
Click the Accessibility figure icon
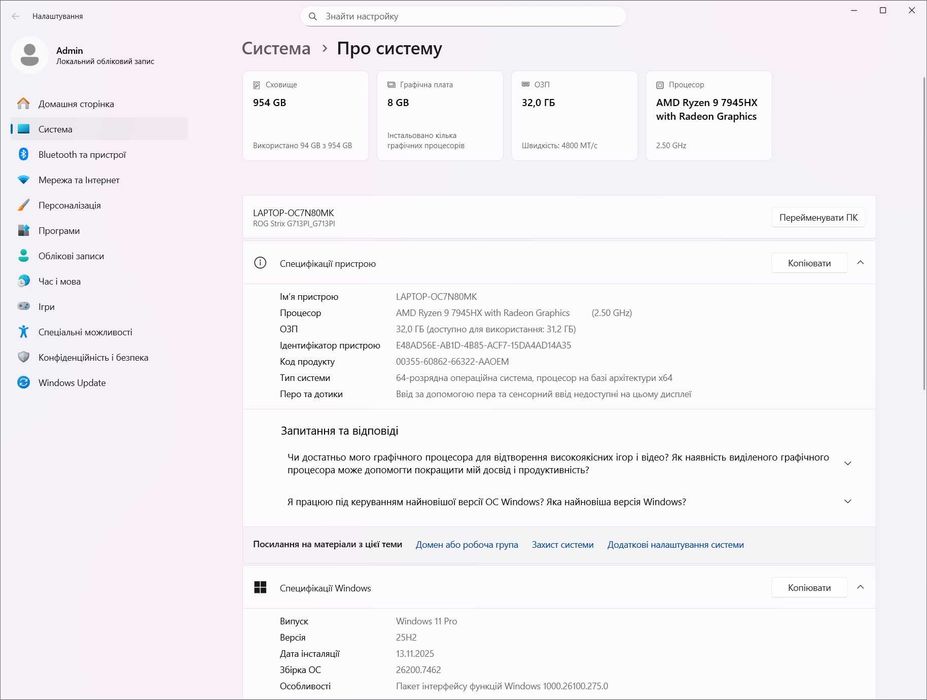[23, 332]
